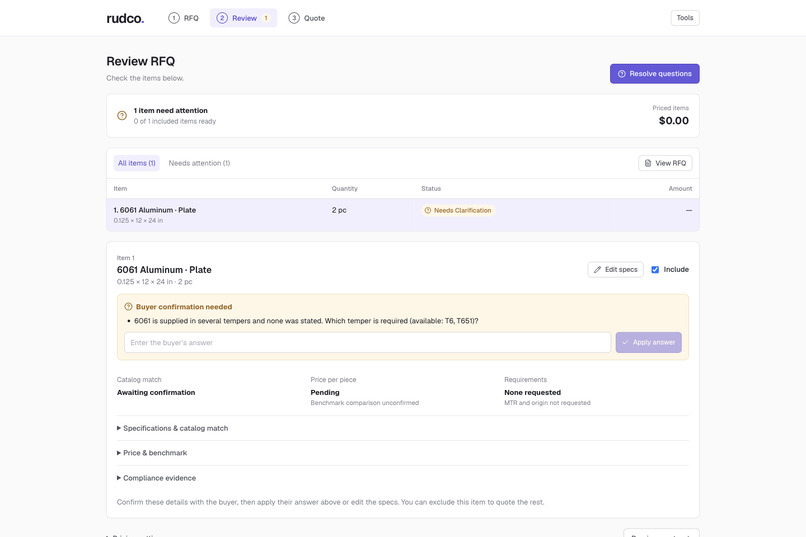This screenshot has width=806, height=537.
Task: Uncheck the Include checkbox for item 1
Action: 655,270
